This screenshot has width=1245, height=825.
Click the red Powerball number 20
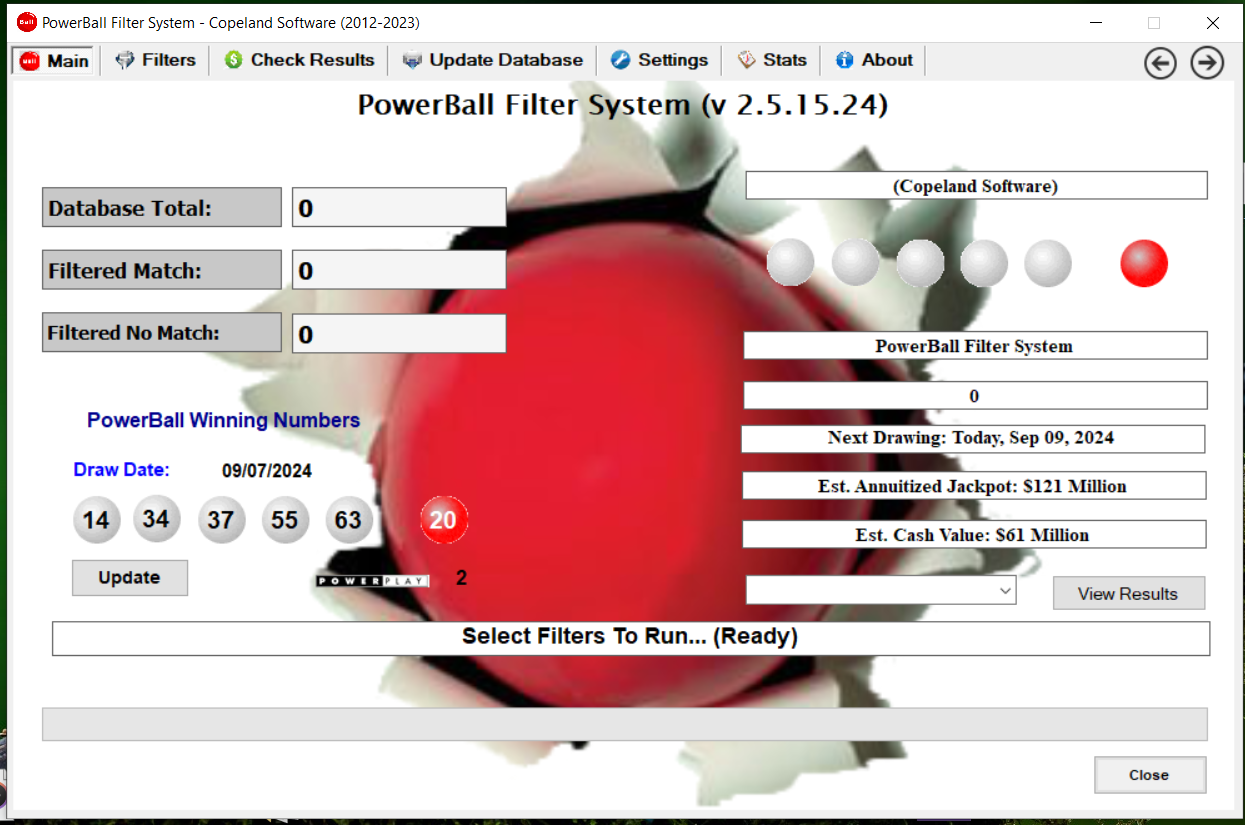coord(443,520)
